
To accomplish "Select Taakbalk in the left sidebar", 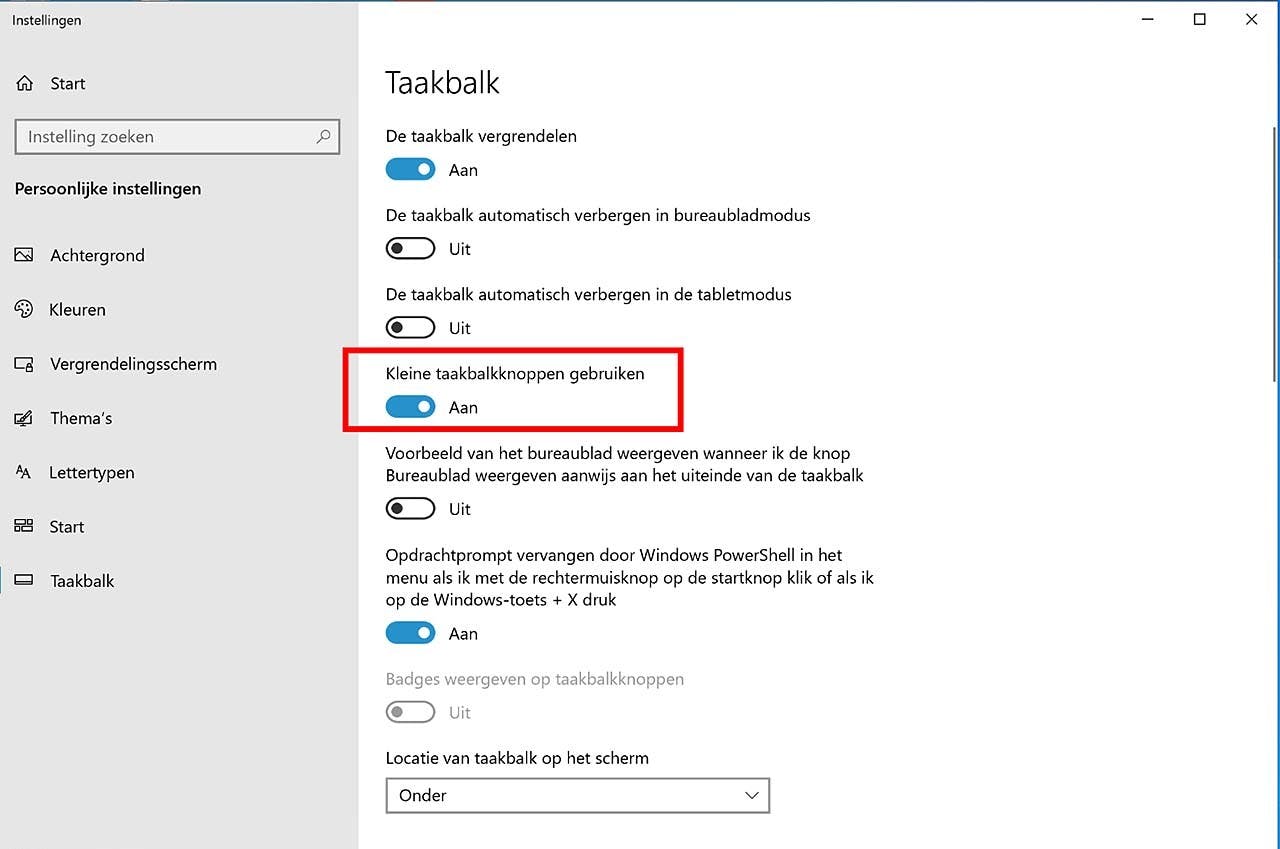I will tap(82, 580).
